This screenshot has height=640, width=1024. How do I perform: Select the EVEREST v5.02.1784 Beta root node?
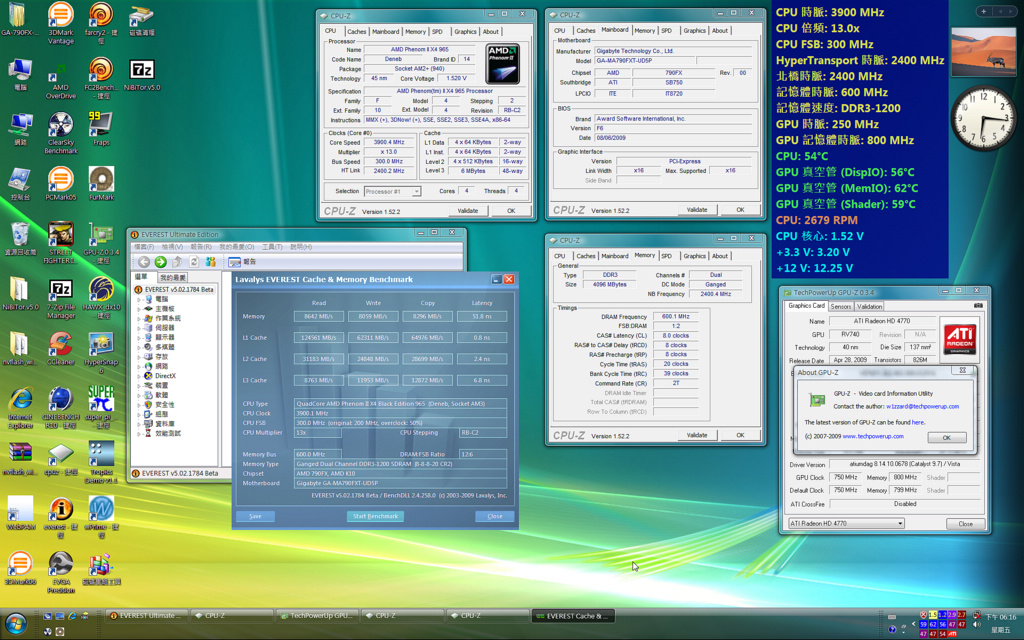tap(174, 289)
